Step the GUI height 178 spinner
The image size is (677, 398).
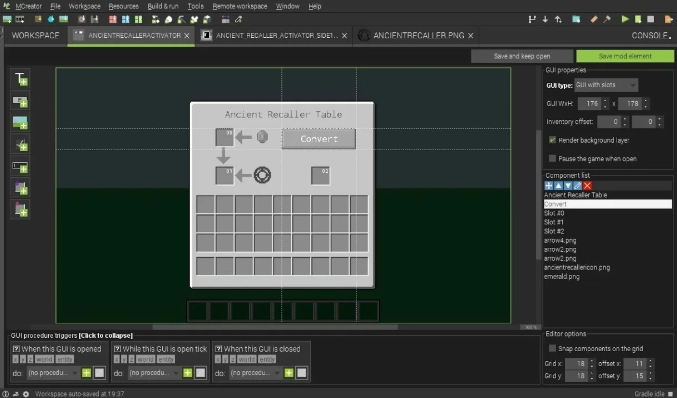point(645,104)
